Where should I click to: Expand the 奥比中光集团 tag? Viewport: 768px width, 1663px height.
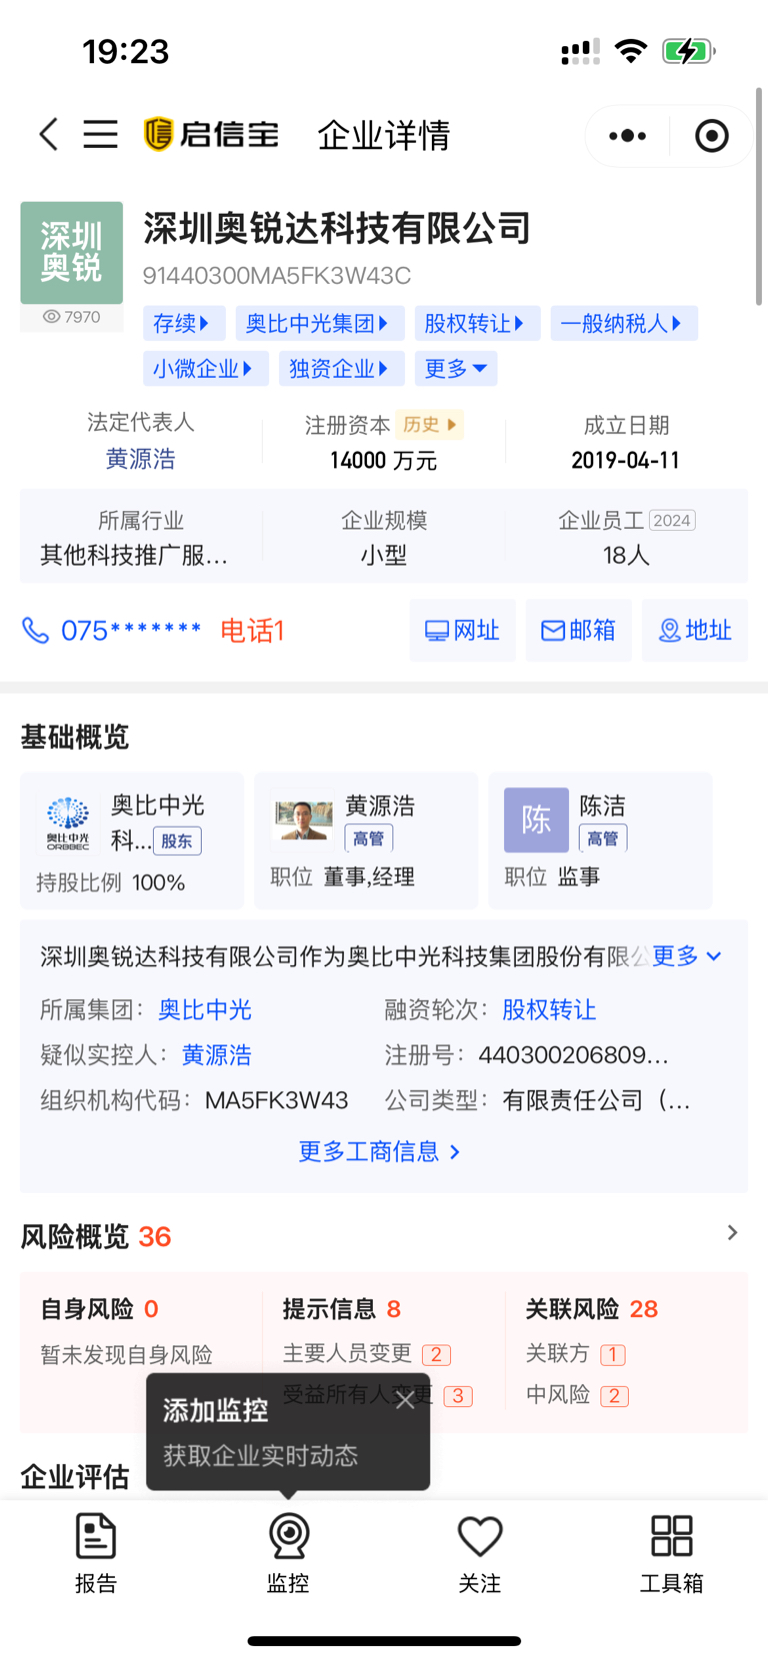(x=320, y=323)
